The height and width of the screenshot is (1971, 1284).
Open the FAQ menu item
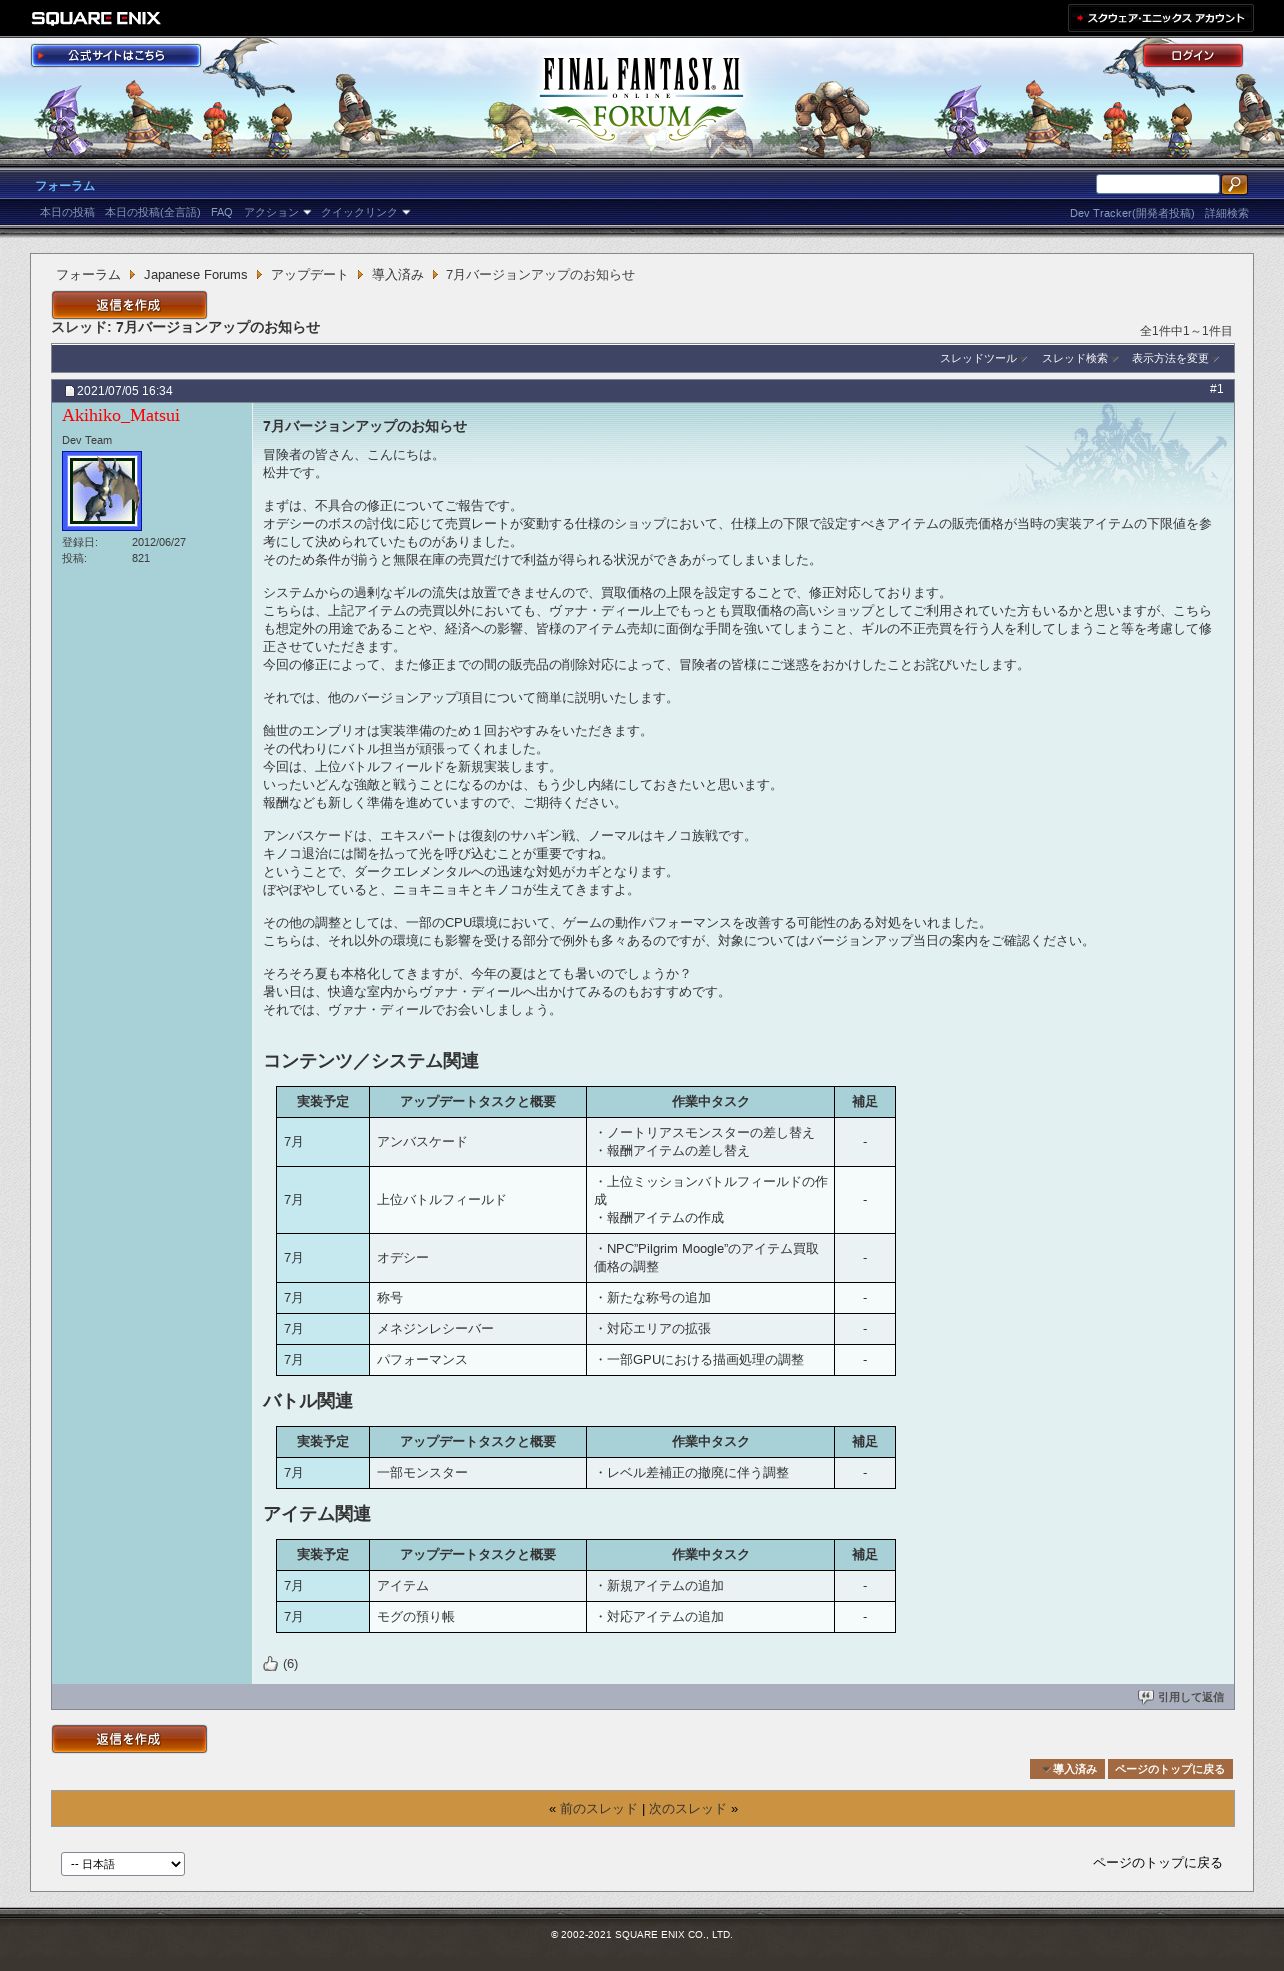point(221,213)
